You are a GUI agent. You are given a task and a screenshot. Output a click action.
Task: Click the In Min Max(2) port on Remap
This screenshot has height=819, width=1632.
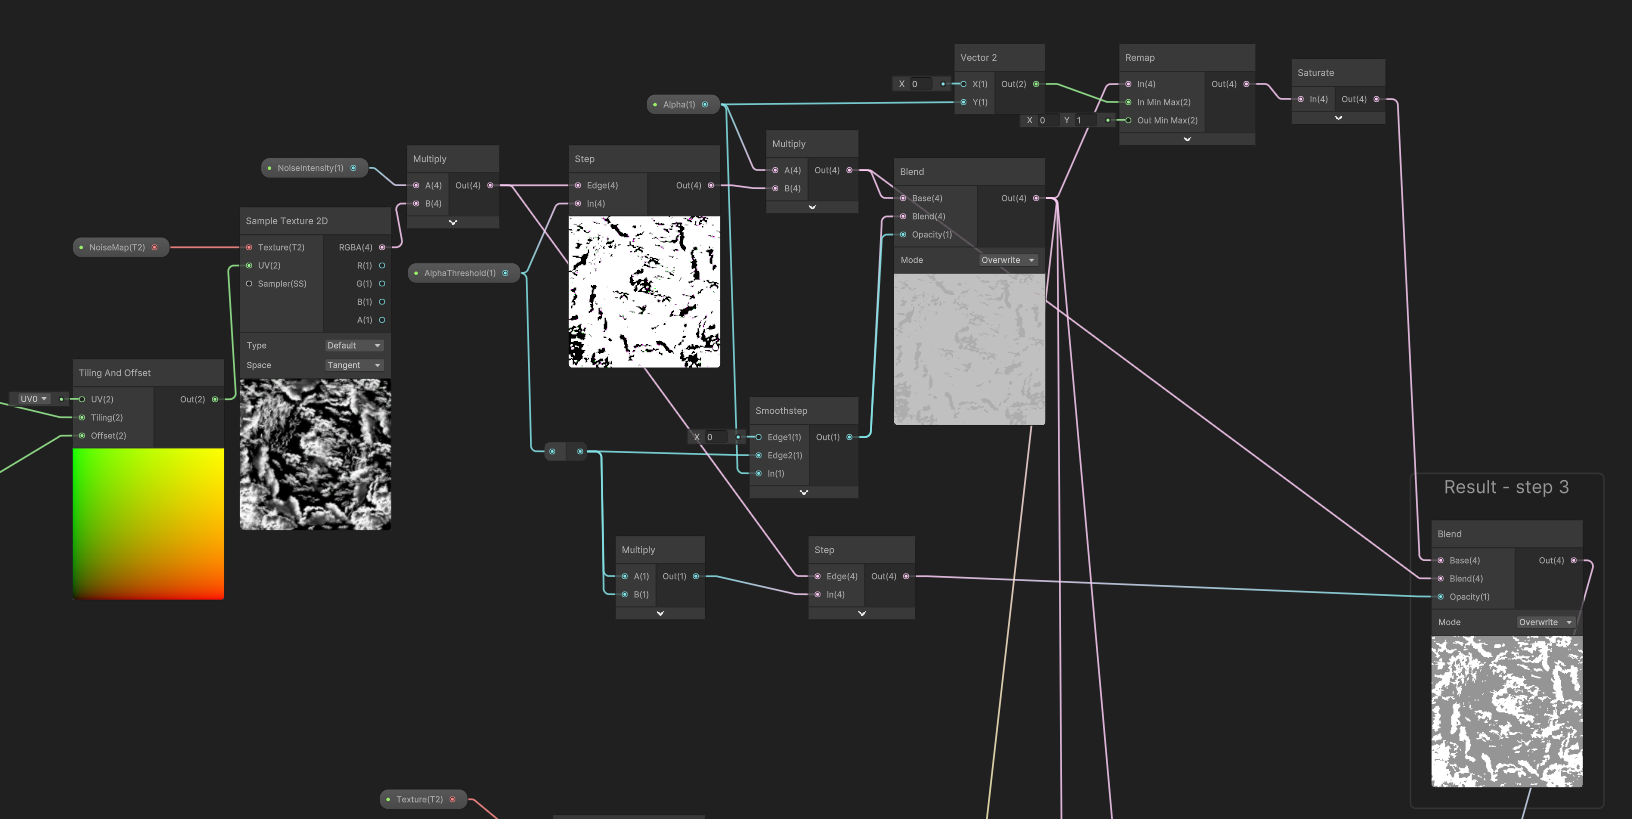click(x=1128, y=102)
